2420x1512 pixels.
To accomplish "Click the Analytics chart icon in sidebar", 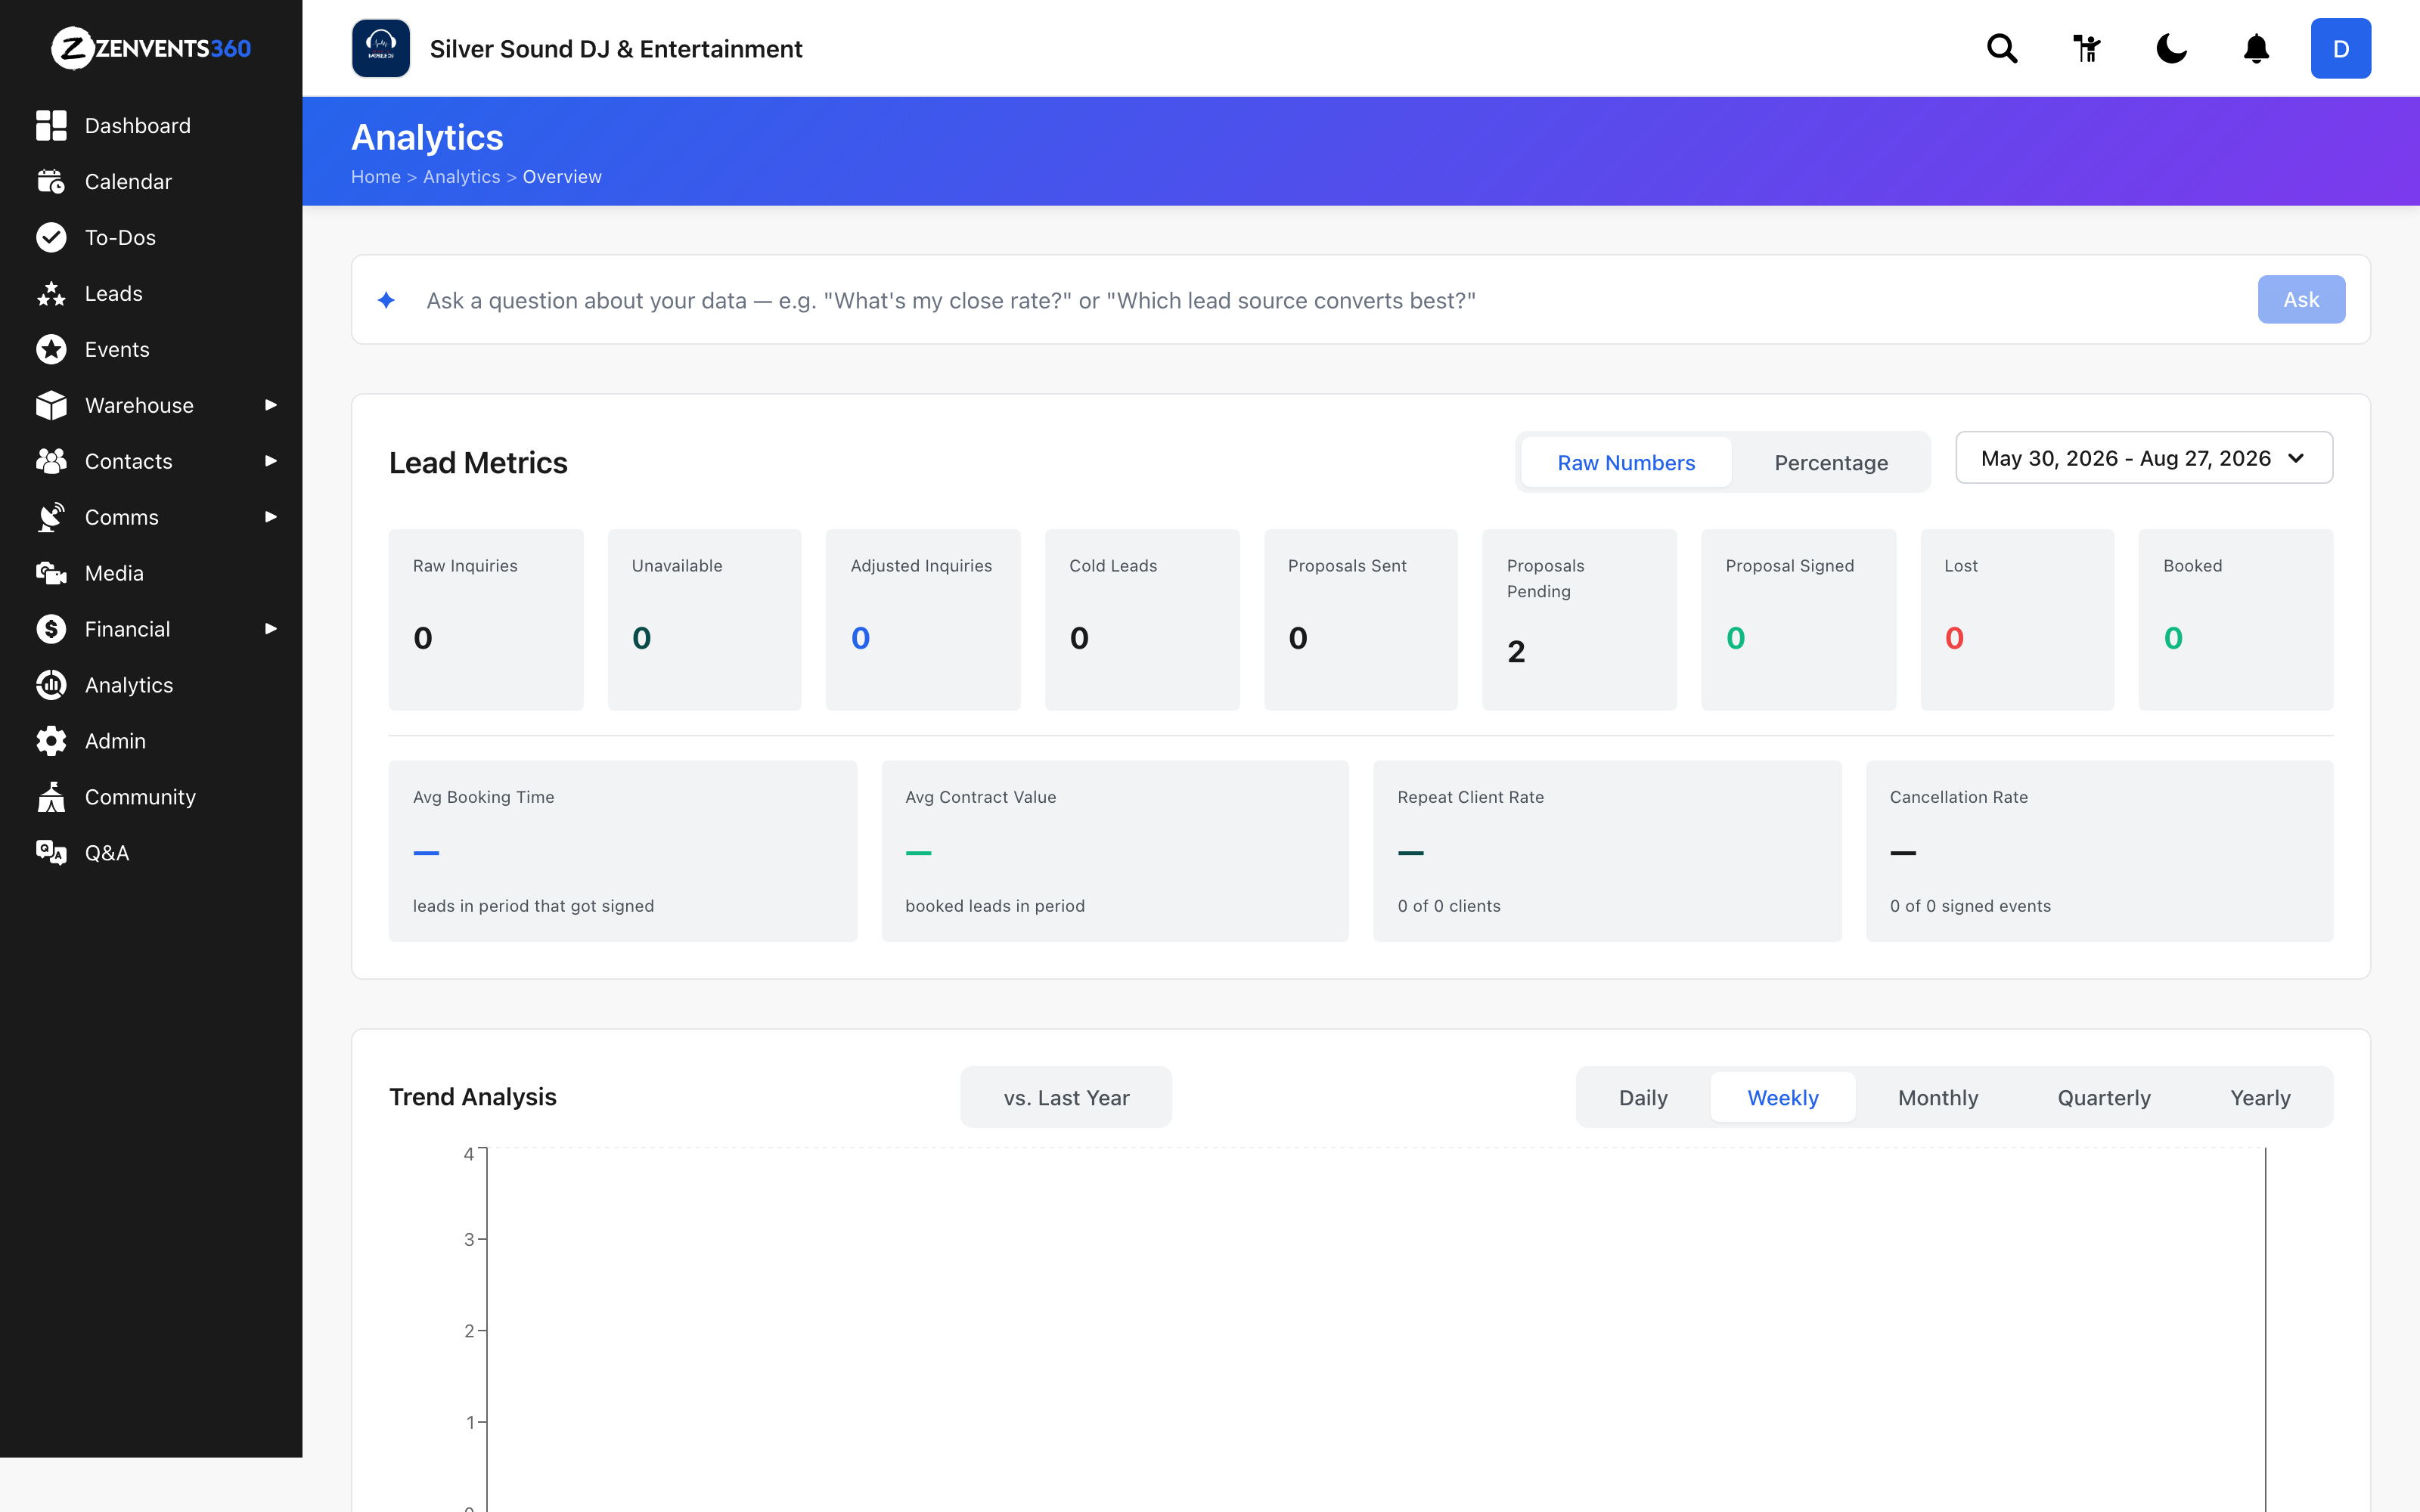I will pyautogui.click(x=51, y=685).
